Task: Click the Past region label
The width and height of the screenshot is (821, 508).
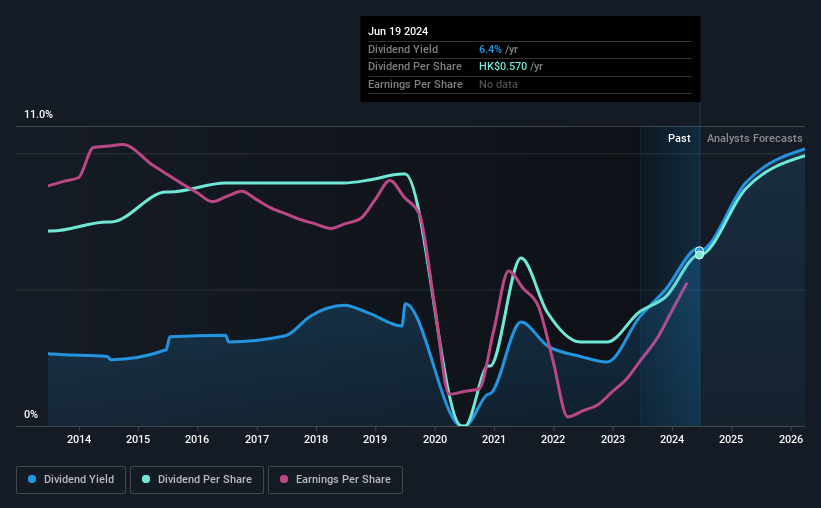Action: (x=679, y=138)
